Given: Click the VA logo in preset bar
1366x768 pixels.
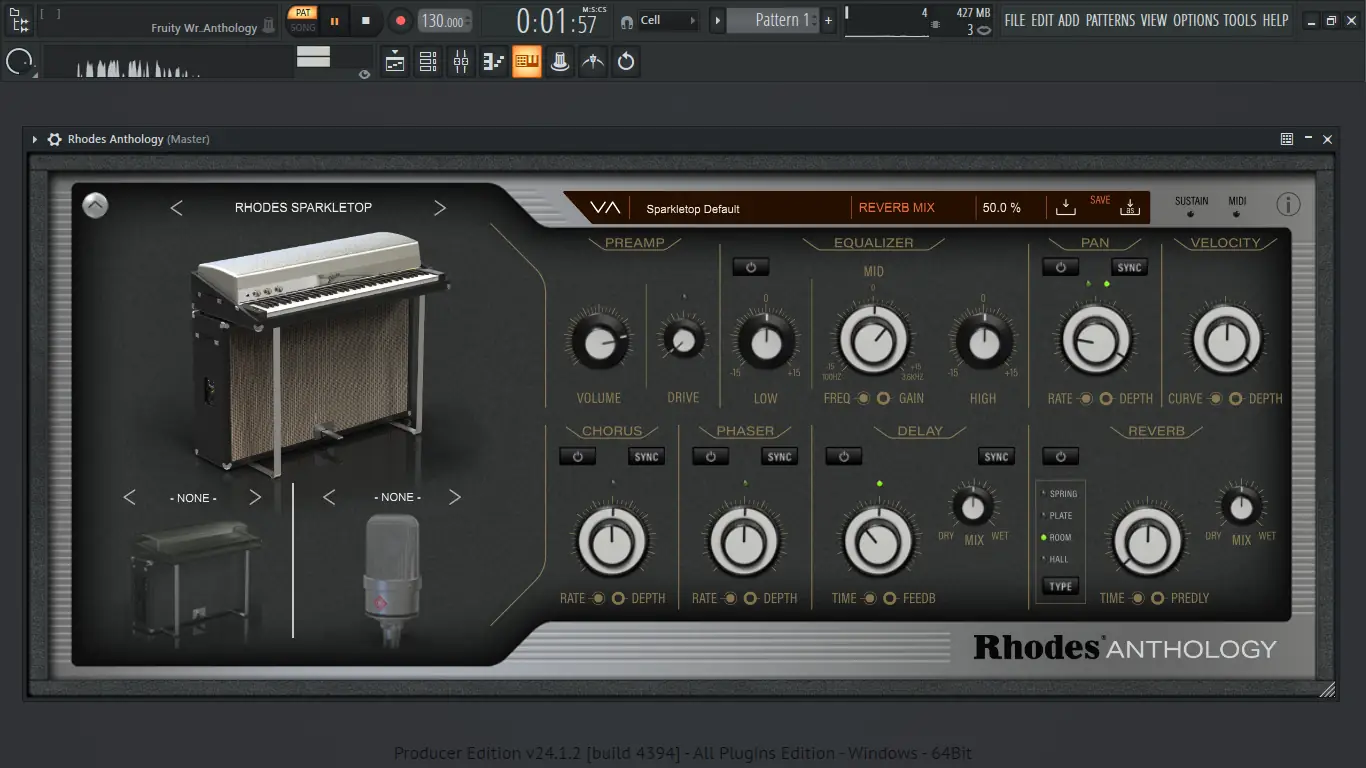Looking at the screenshot, I should click(x=605, y=208).
